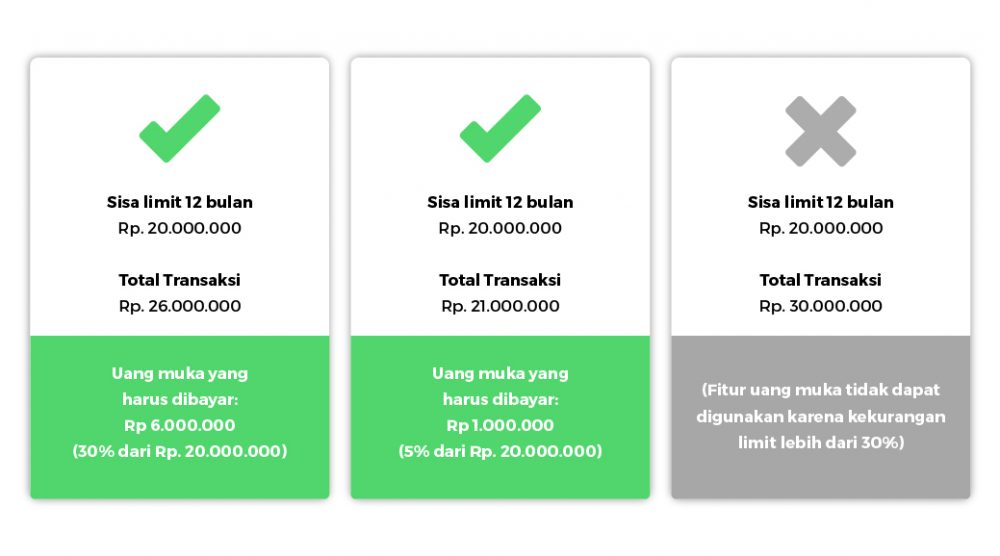Click the green checkmark in the middle card
The image size is (1000, 556).
500,129
